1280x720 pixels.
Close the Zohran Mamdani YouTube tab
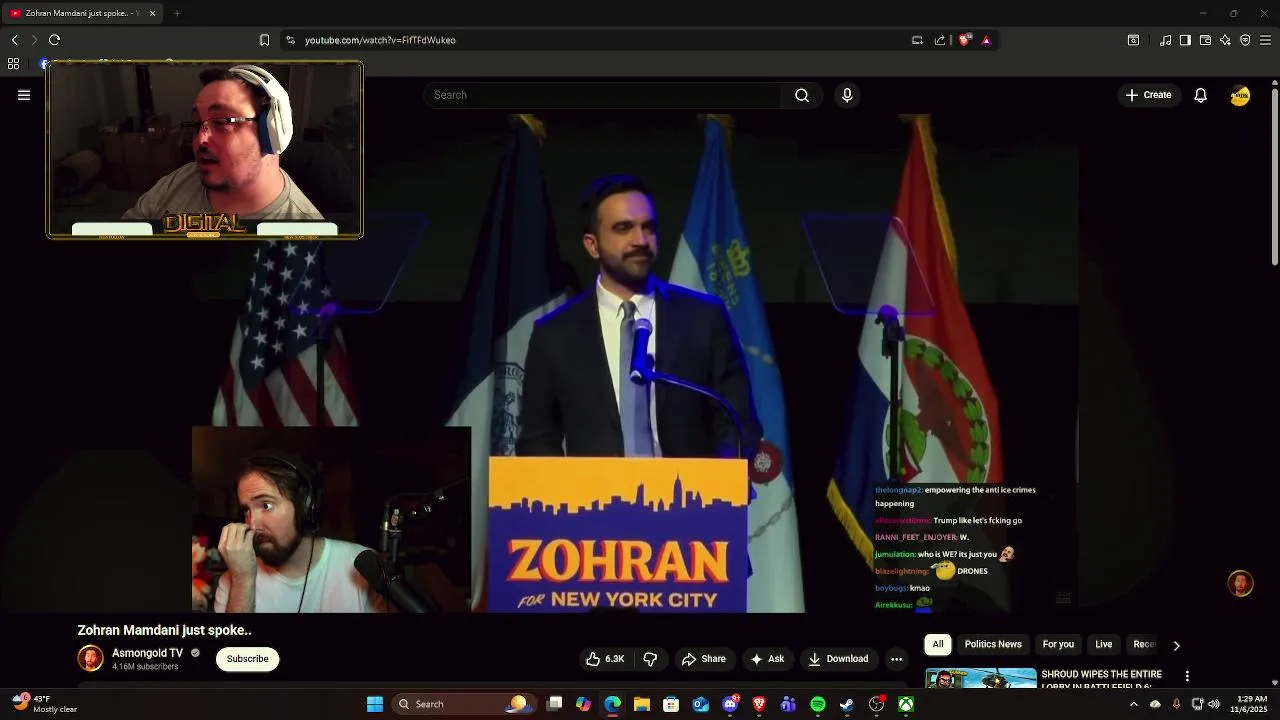tap(153, 13)
